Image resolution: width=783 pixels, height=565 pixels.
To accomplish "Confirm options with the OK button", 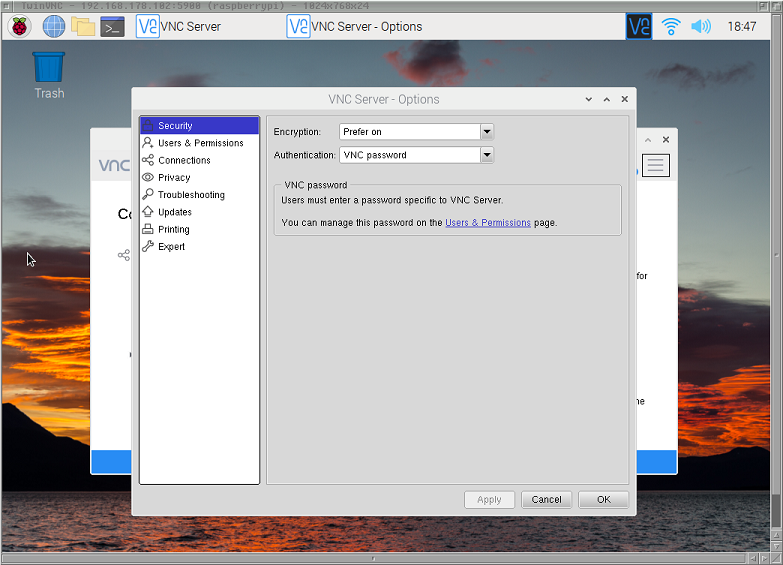I will pyautogui.click(x=603, y=500).
